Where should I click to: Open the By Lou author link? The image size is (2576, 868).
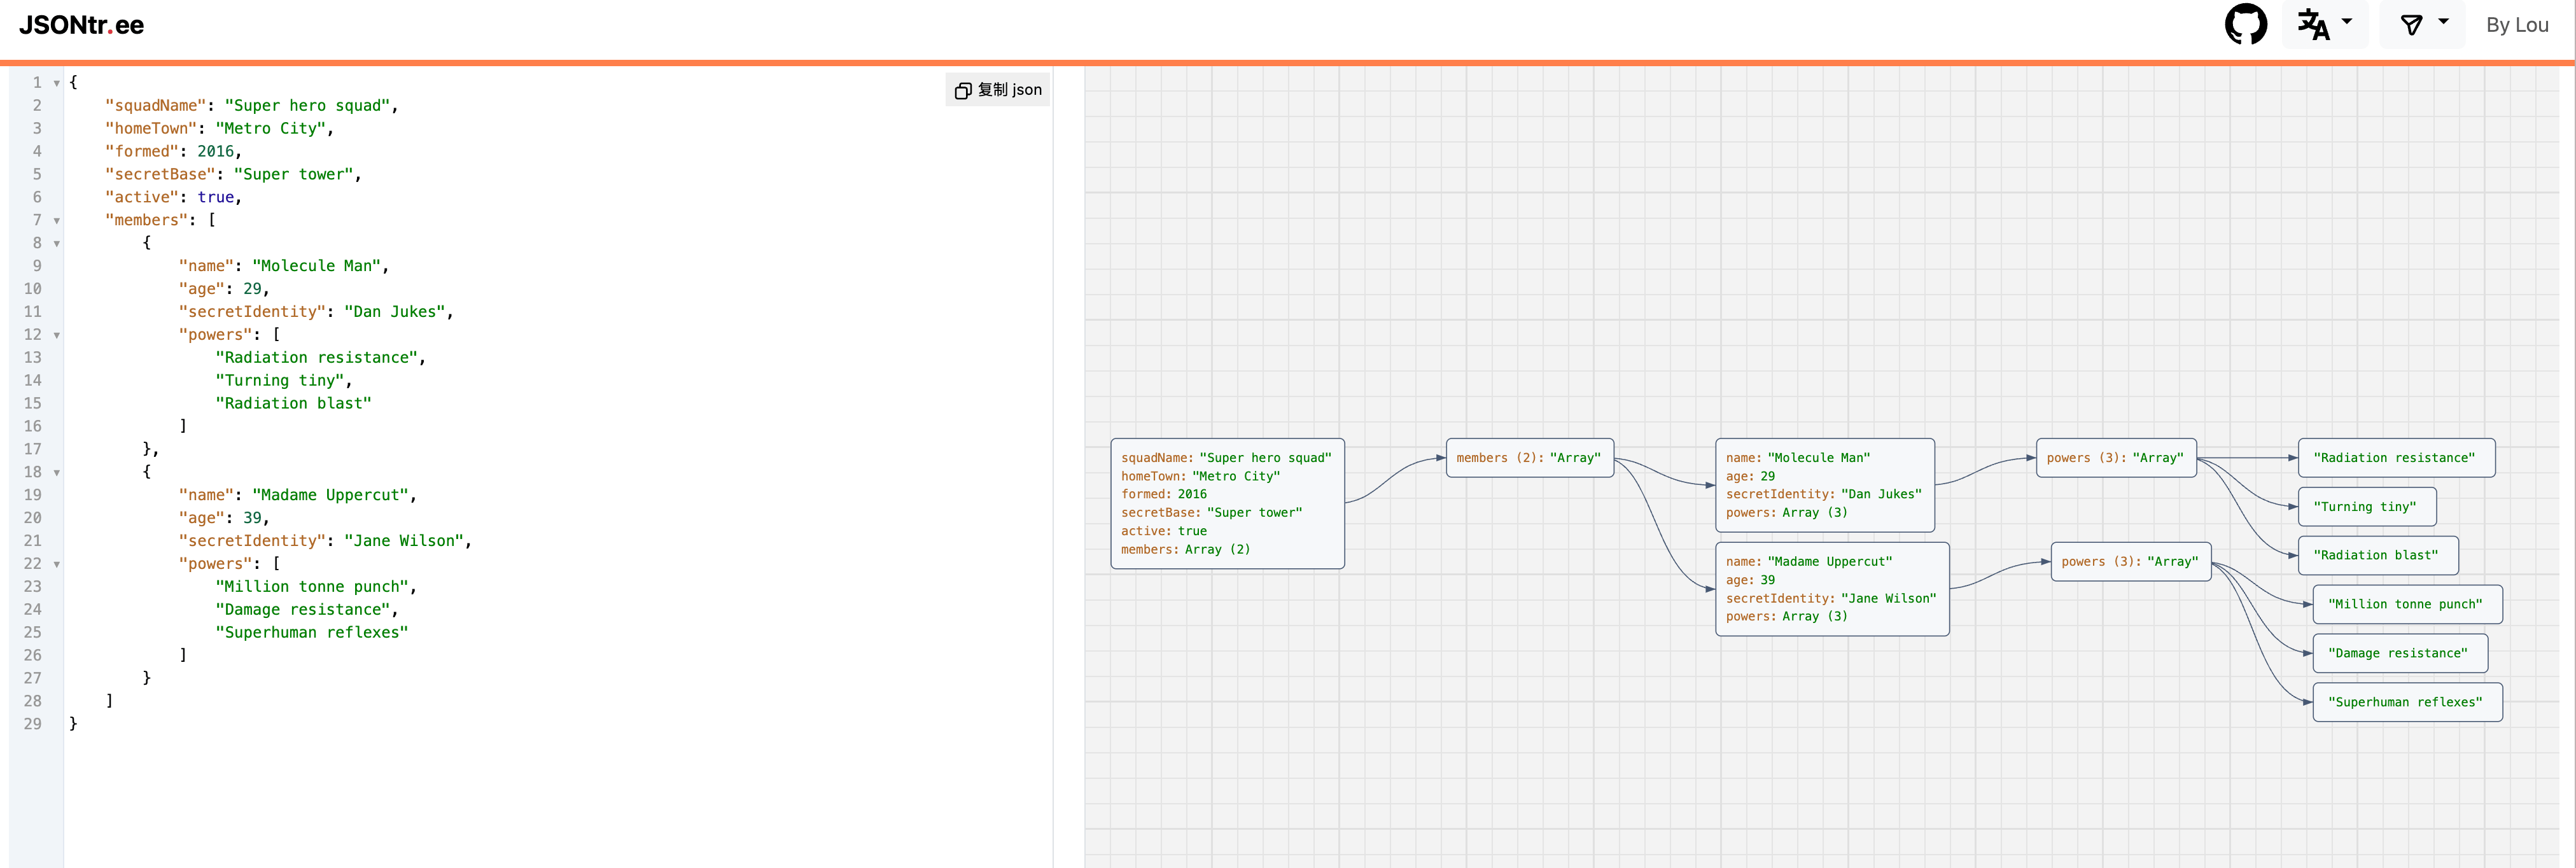click(x=2516, y=25)
